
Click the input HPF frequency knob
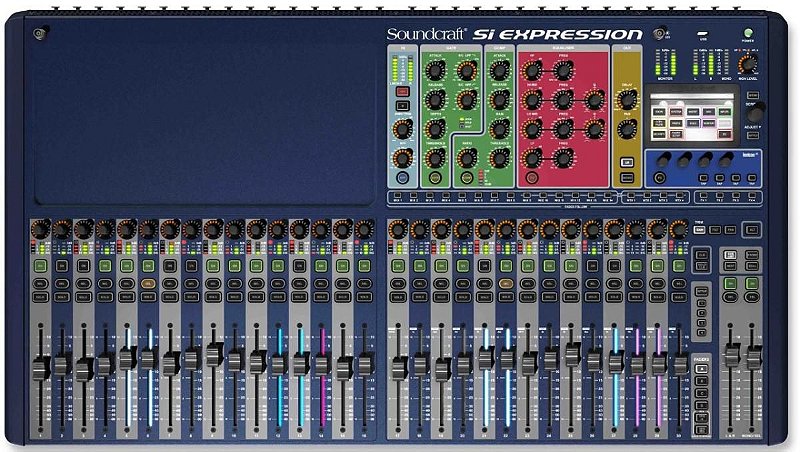(x=403, y=158)
